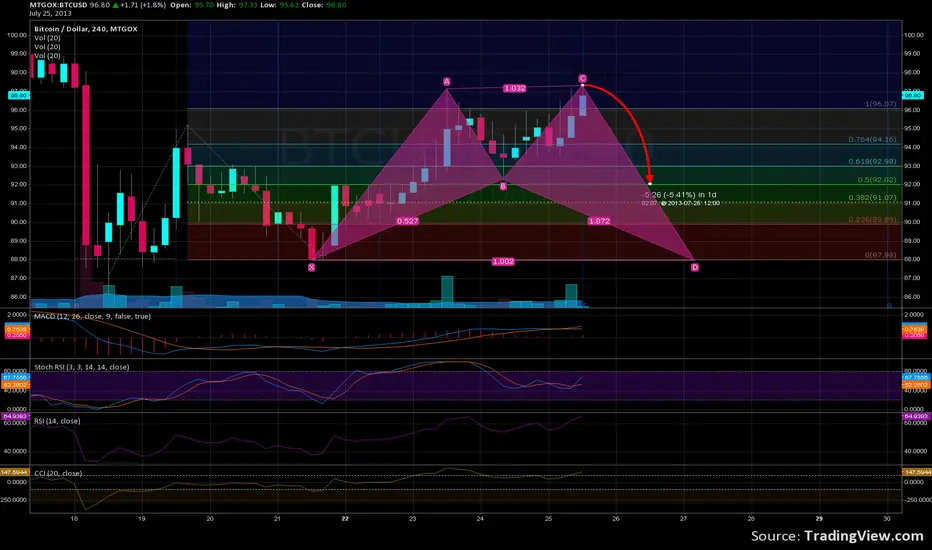Select harmonic pattern point X label
The height and width of the screenshot is (550, 932).
311,268
